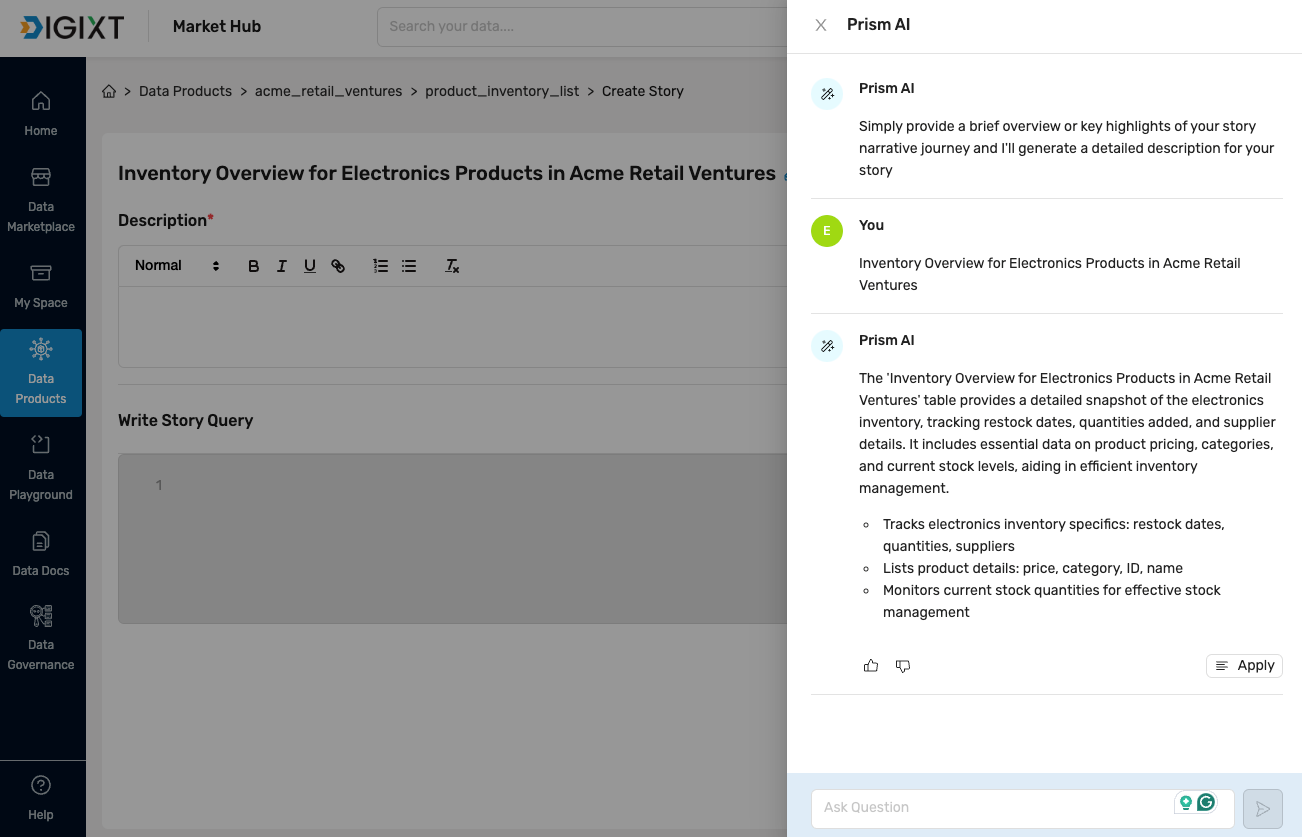Give thumbs down to Prism AI response
This screenshot has width=1302, height=837.
(x=903, y=666)
